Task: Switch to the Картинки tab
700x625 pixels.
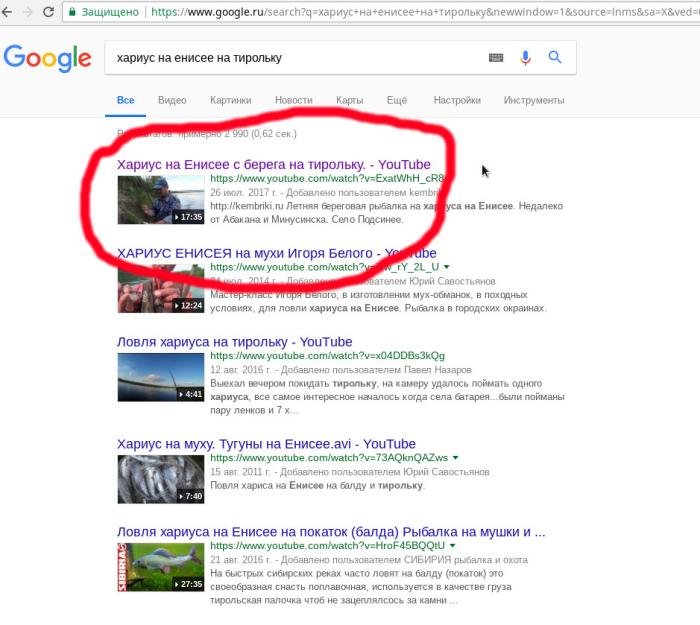Action: (x=230, y=100)
